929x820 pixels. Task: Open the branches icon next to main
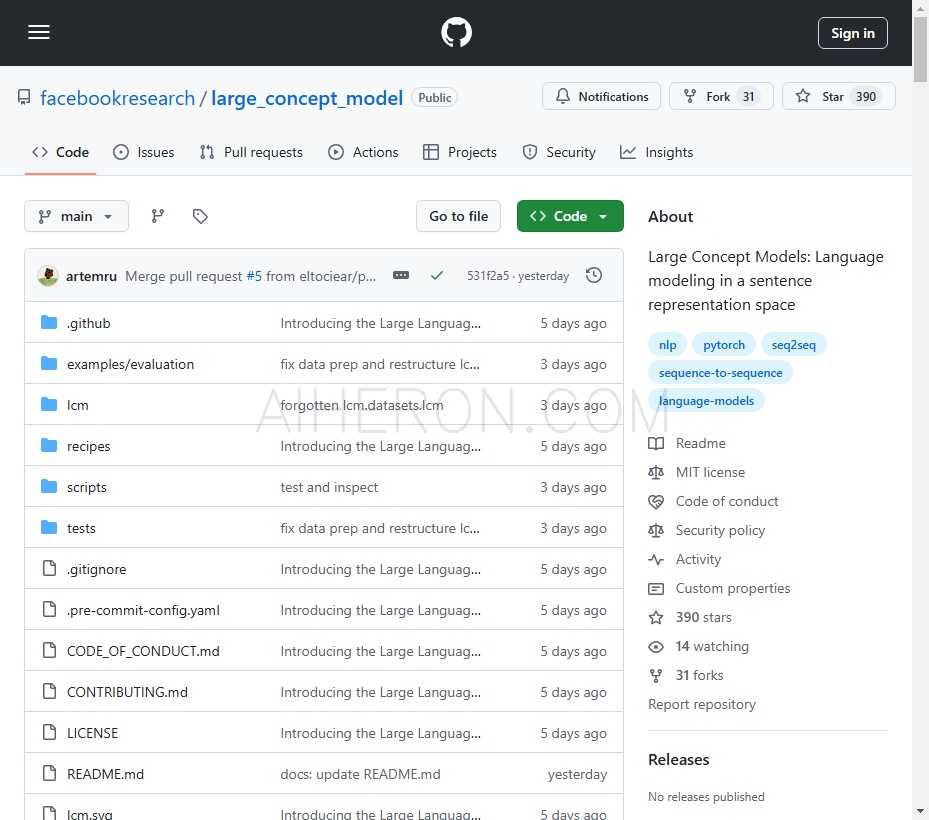coord(158,216)
